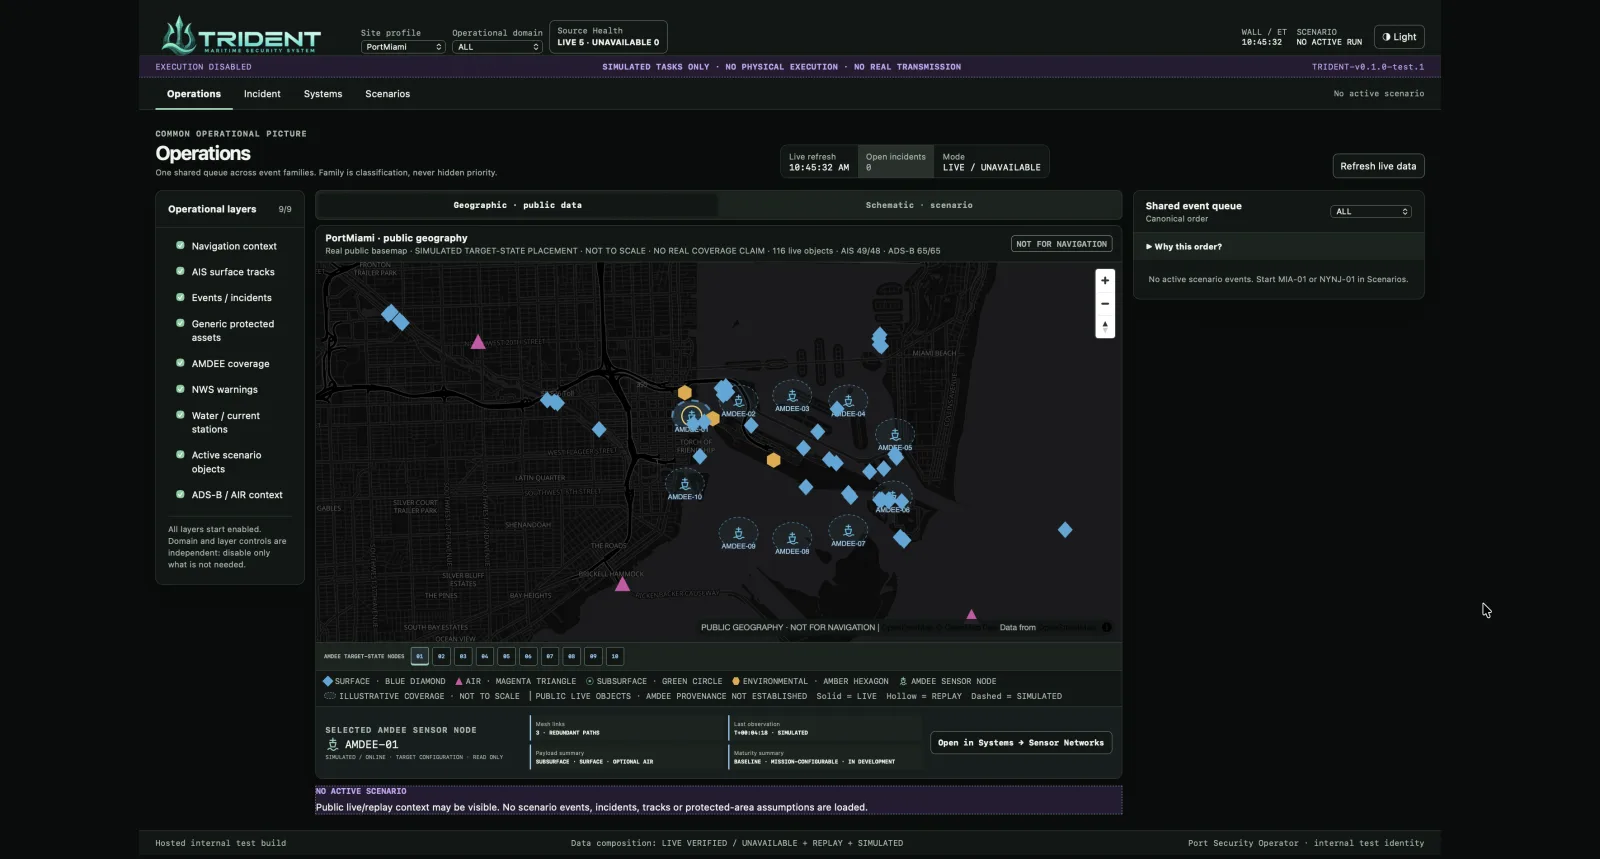The width and height of the screenshot is (1600, 859).
Task: Click magenta air triangle near Brickell Hammock
Action: coord(622,584)
